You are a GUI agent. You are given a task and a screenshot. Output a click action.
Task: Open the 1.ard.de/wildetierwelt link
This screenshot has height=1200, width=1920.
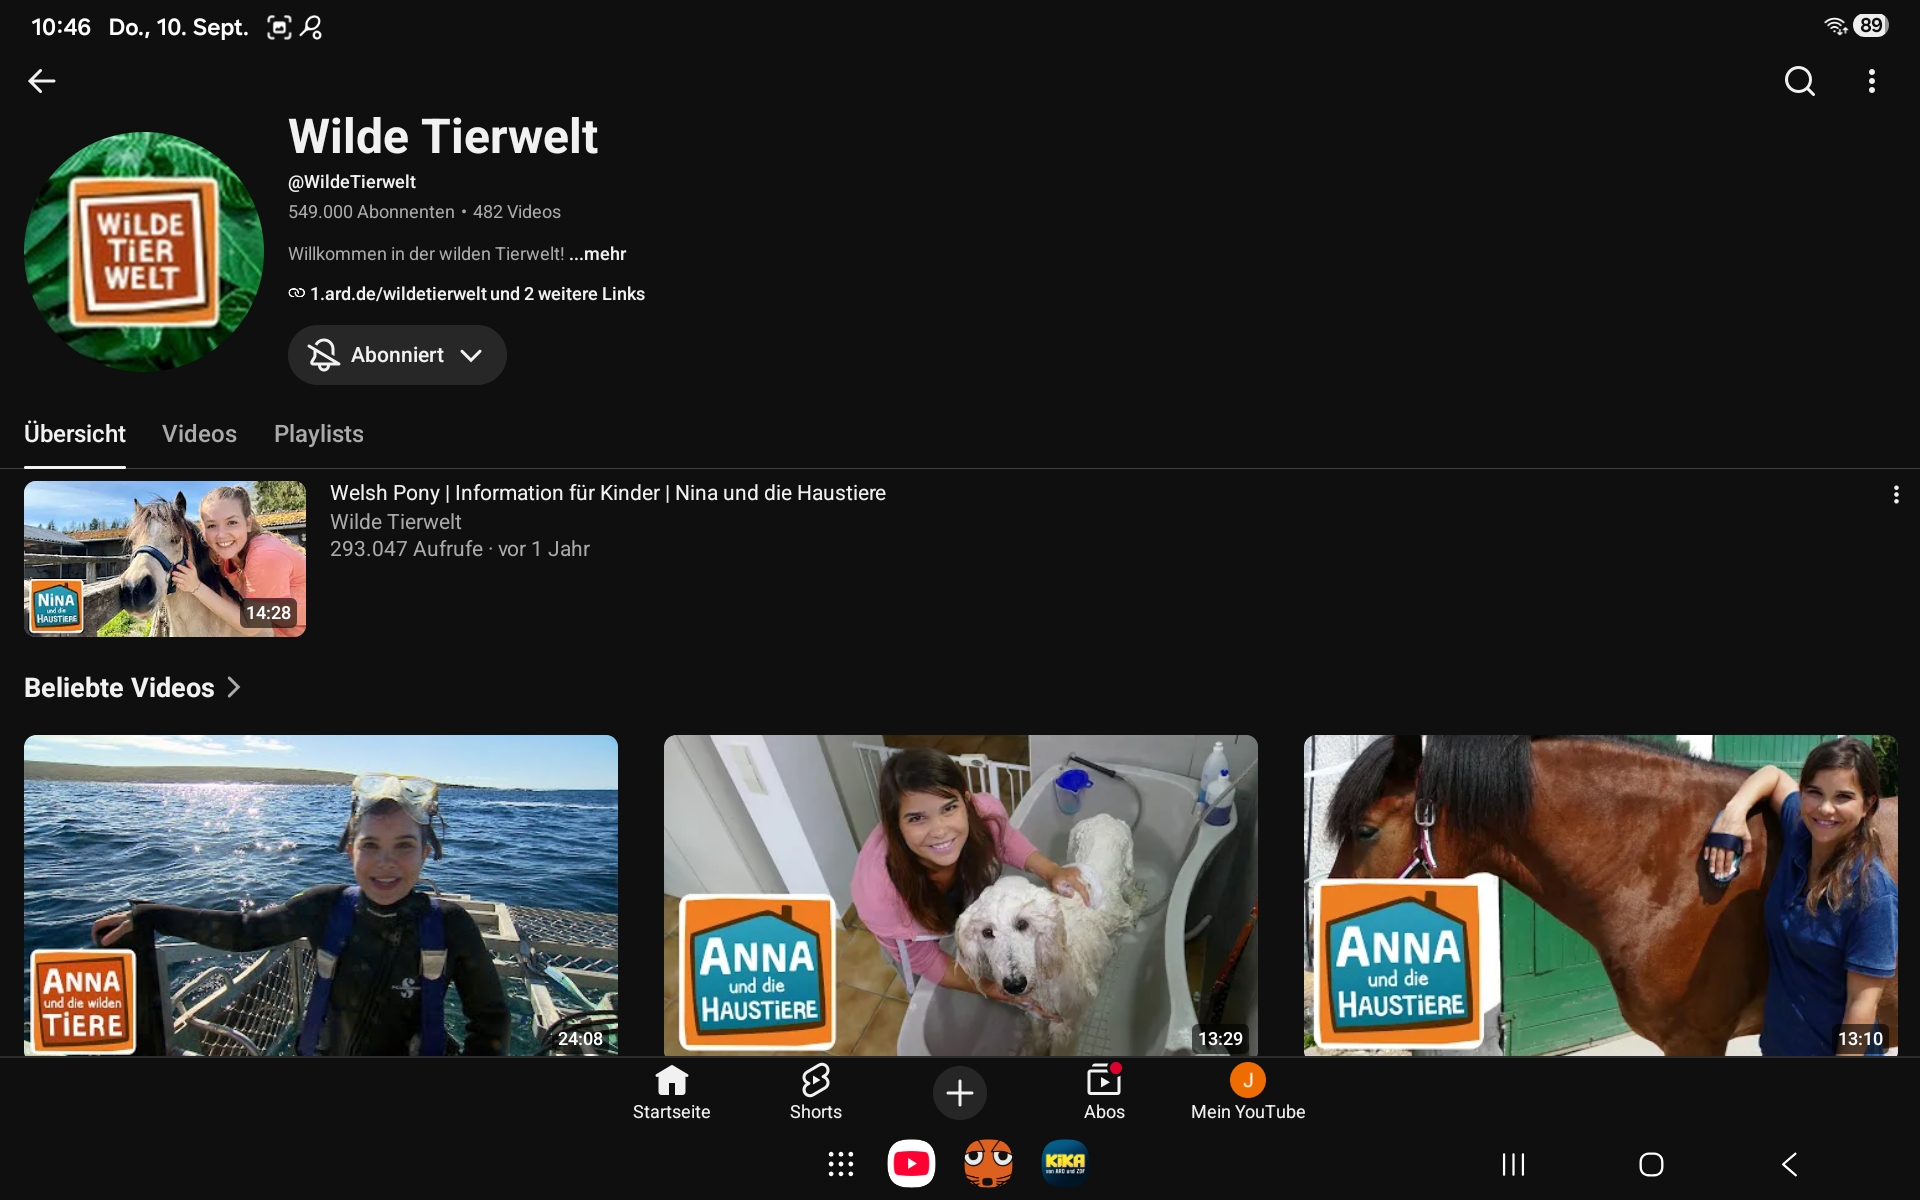(x=398, y=294)
